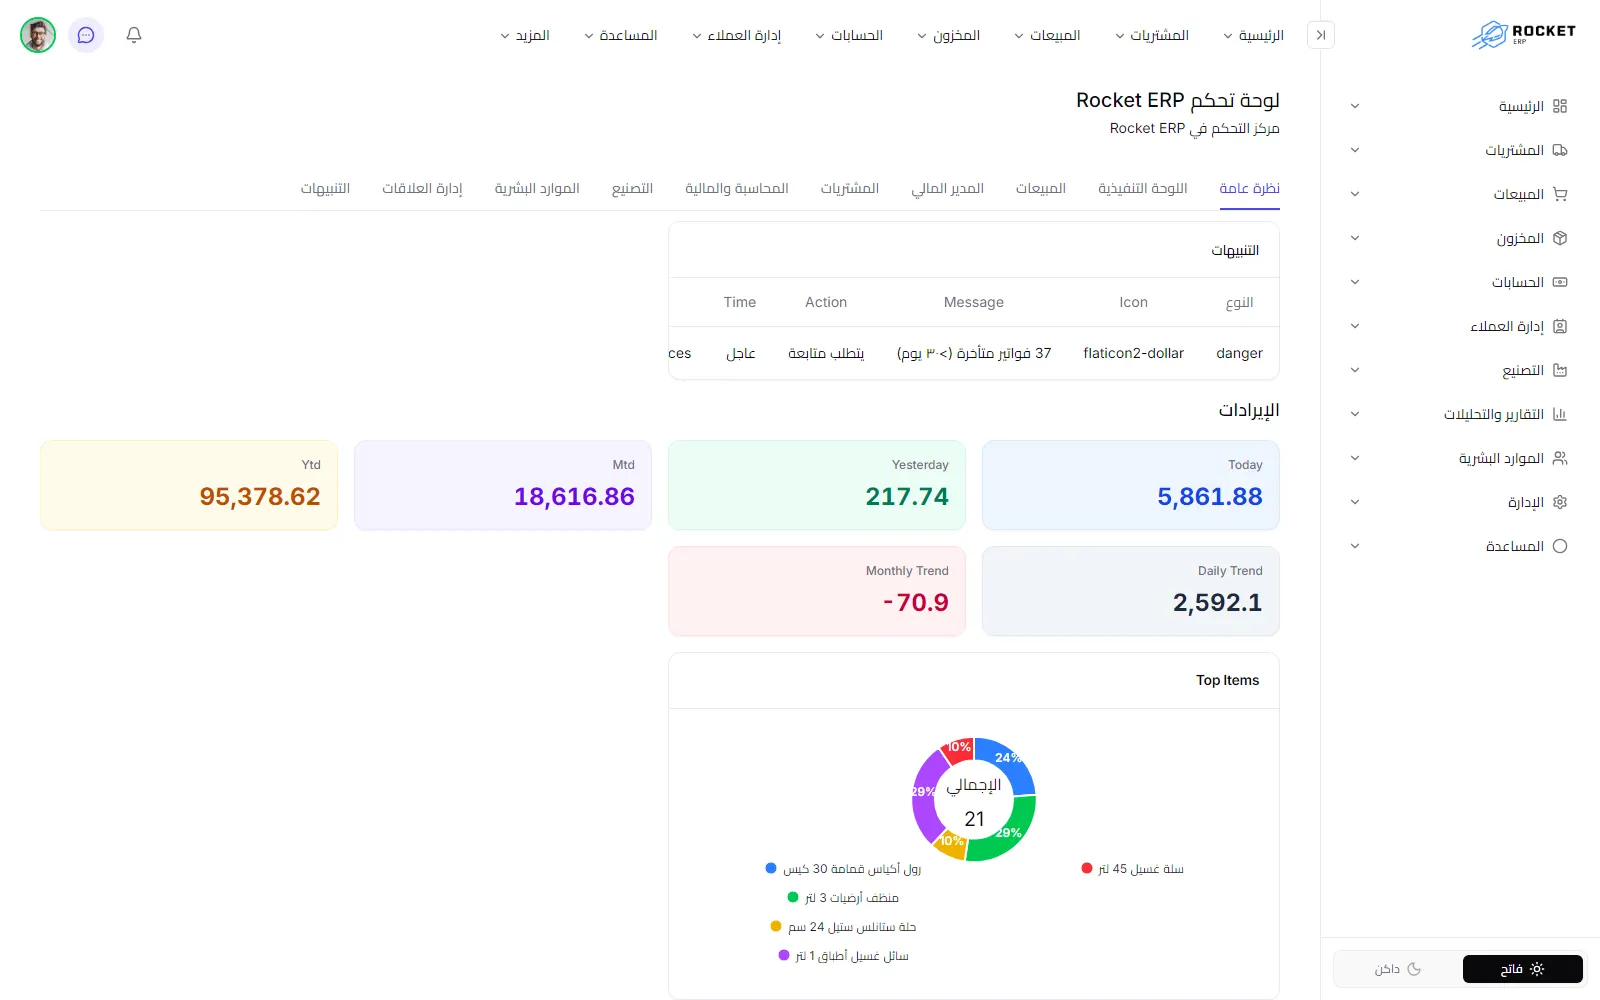The image size is (1600, 1000).
Task: Click the Monthly Trend card -70.9
Action: [x=817, y=591]
